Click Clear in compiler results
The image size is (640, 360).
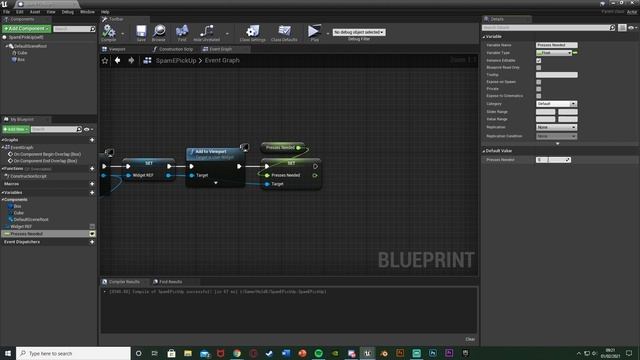point(470,339)
